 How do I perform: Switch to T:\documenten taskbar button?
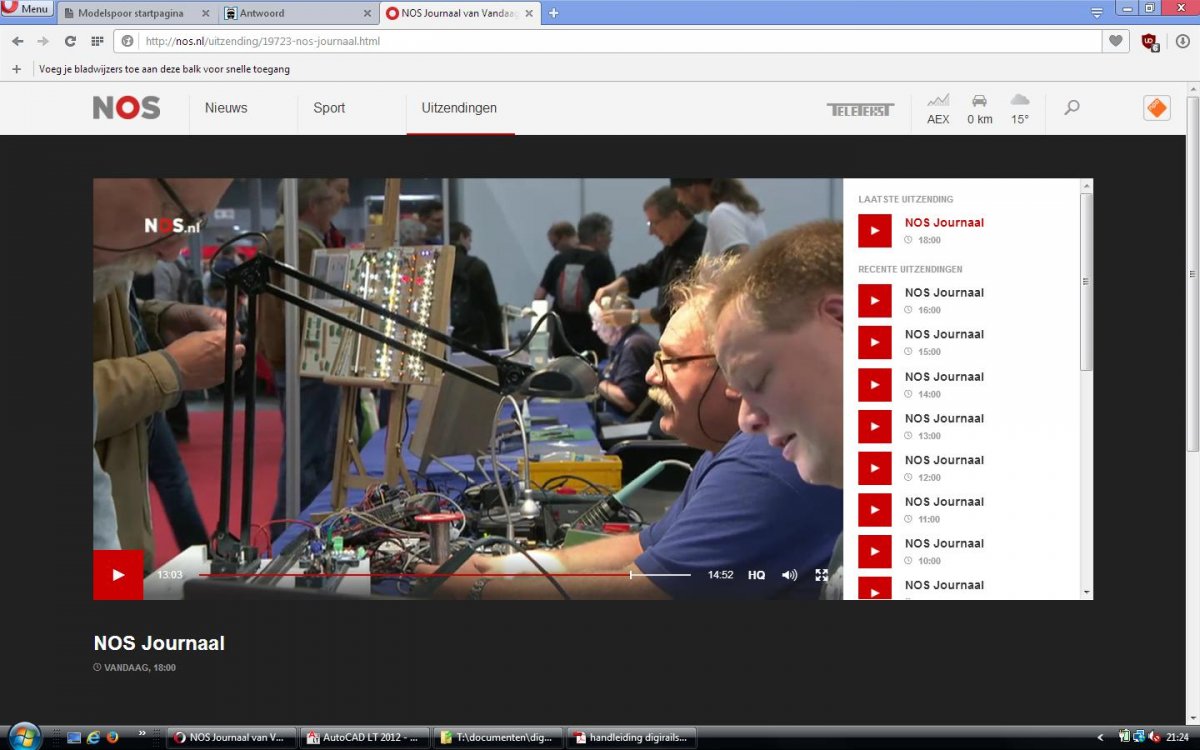point(498,738)
